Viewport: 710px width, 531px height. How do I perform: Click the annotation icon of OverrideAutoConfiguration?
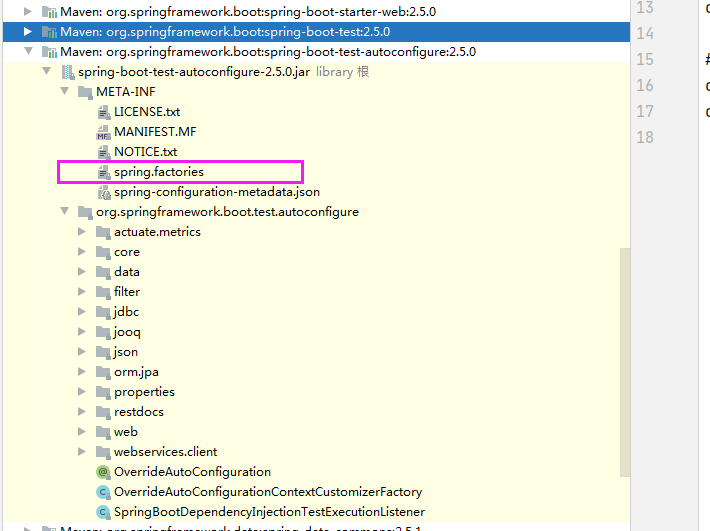(103, 472)
